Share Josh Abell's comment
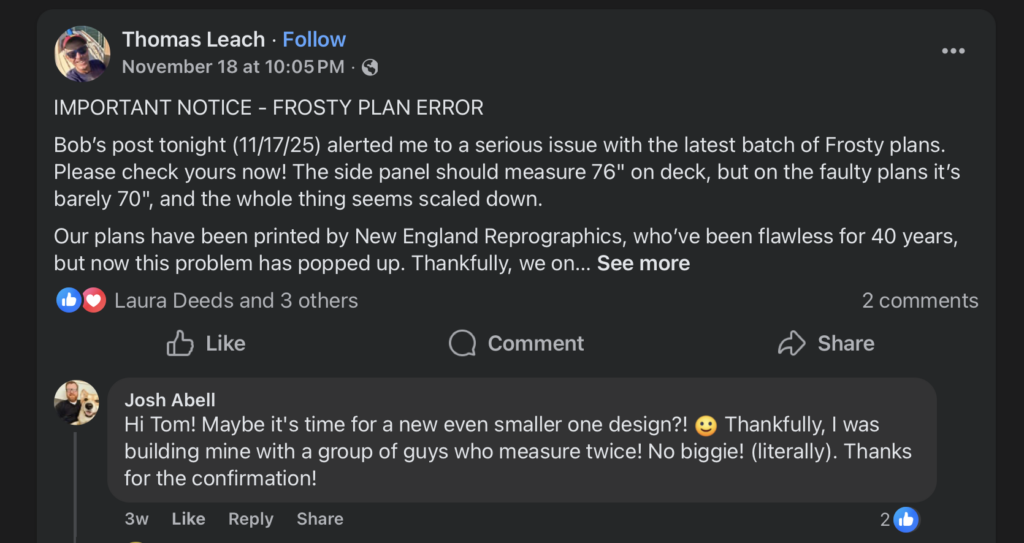 click(x=320, y=519)
